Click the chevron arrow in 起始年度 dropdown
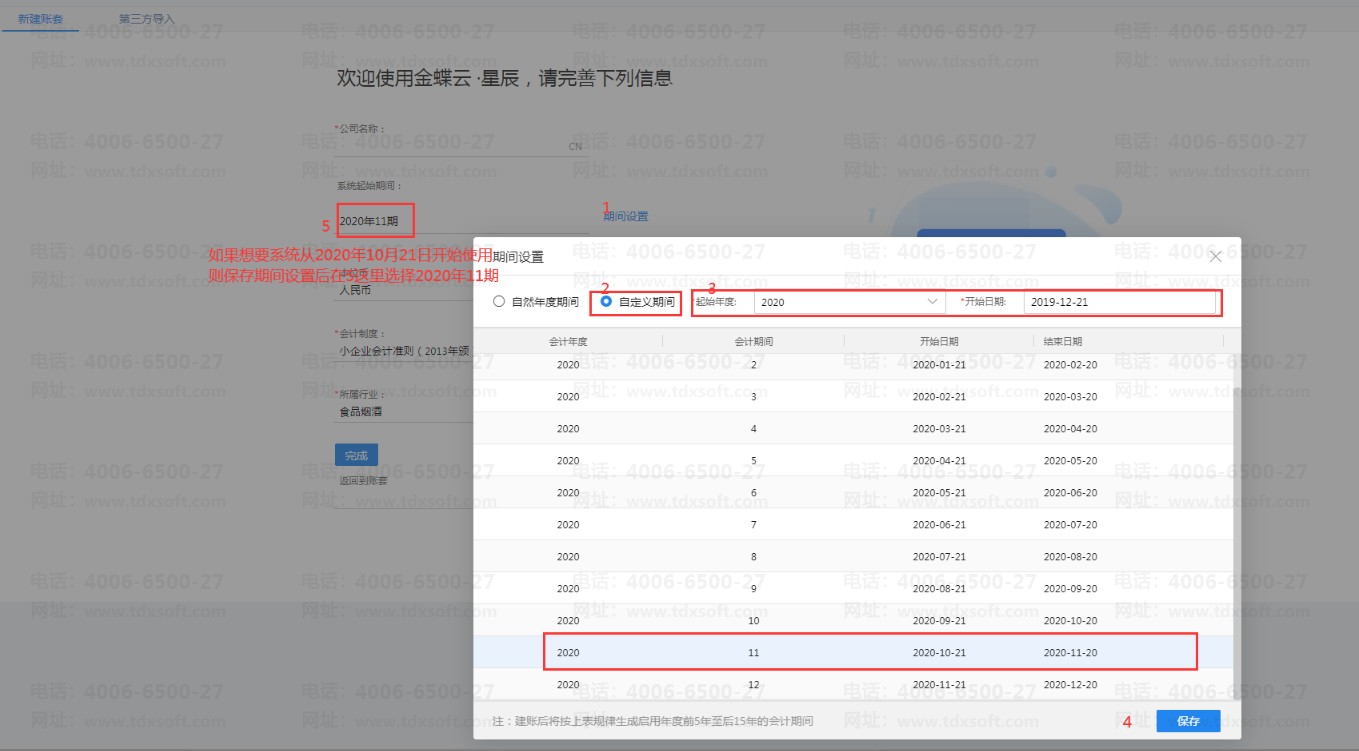This screenshot has height=751, width=1359. pos(932,301)
